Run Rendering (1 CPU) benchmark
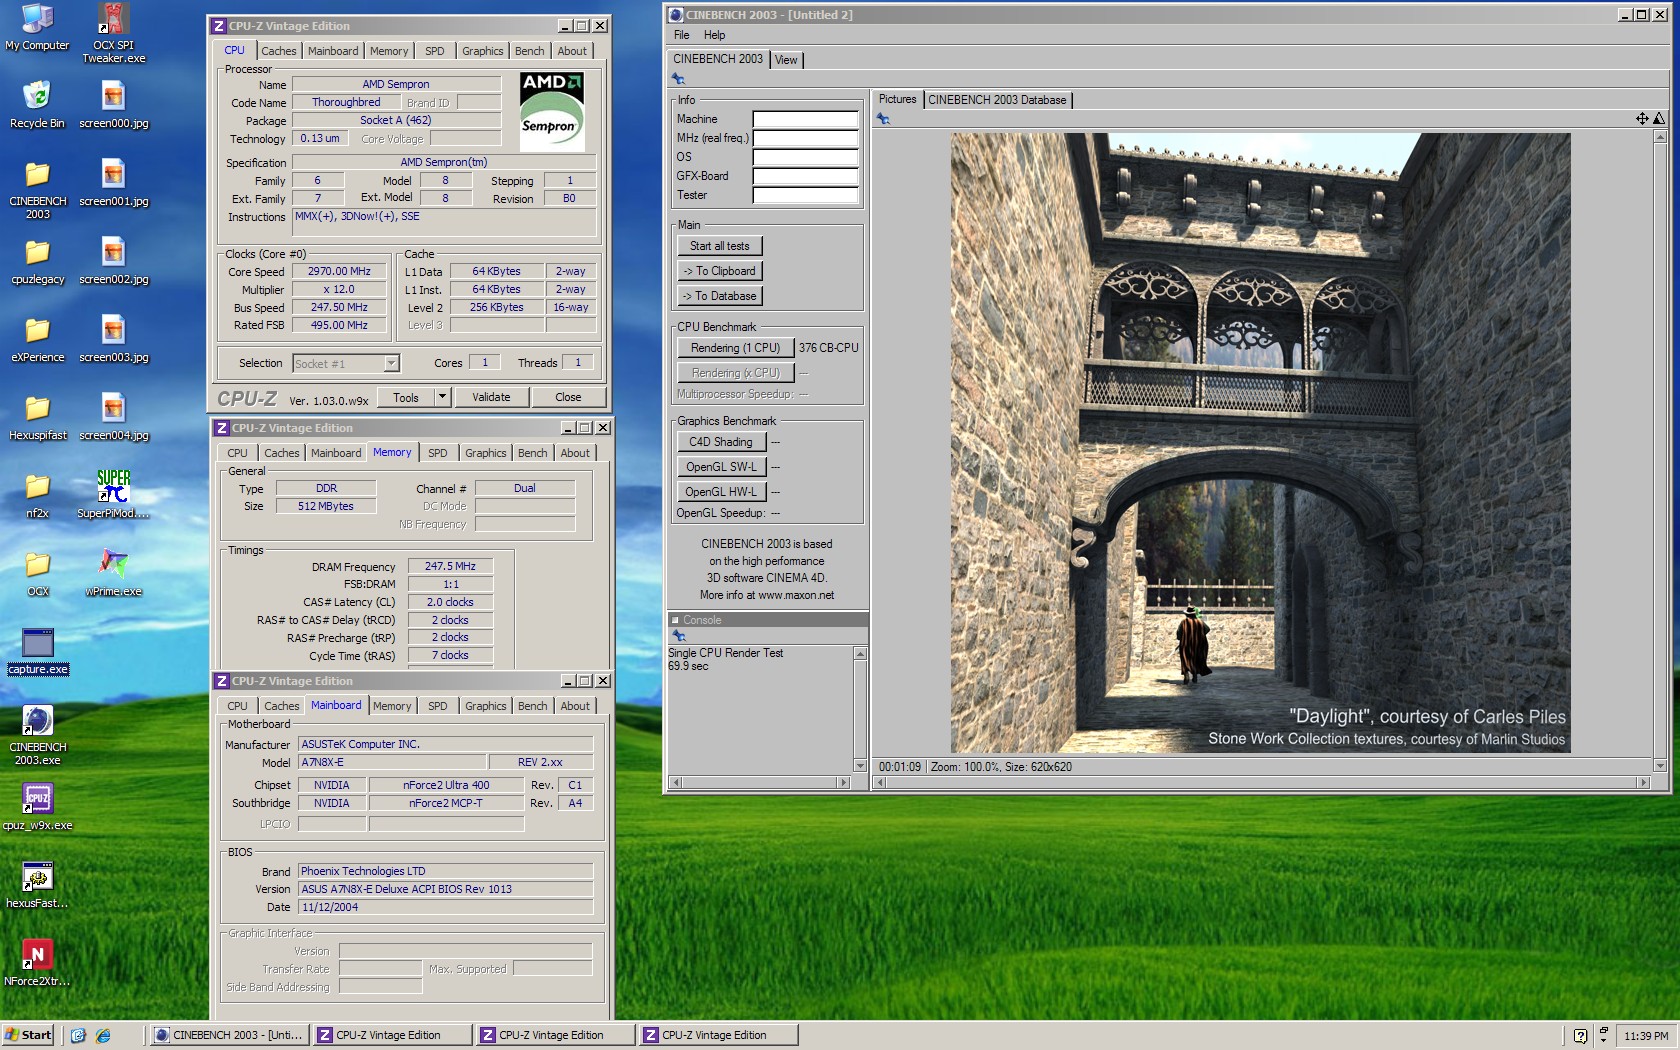 tap(735, 348)
